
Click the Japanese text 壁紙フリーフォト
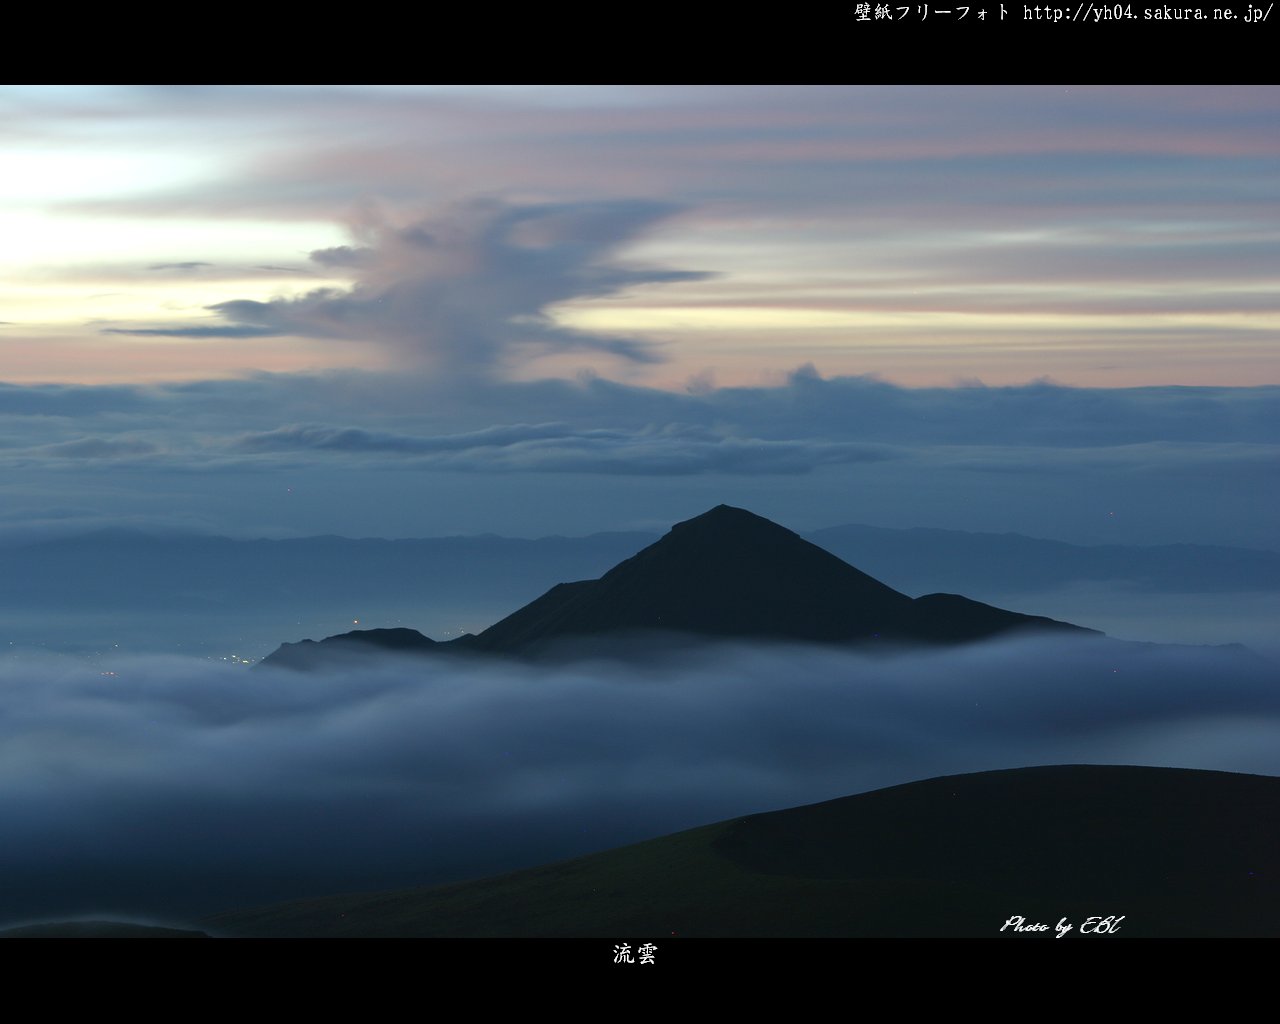(933, 12)
